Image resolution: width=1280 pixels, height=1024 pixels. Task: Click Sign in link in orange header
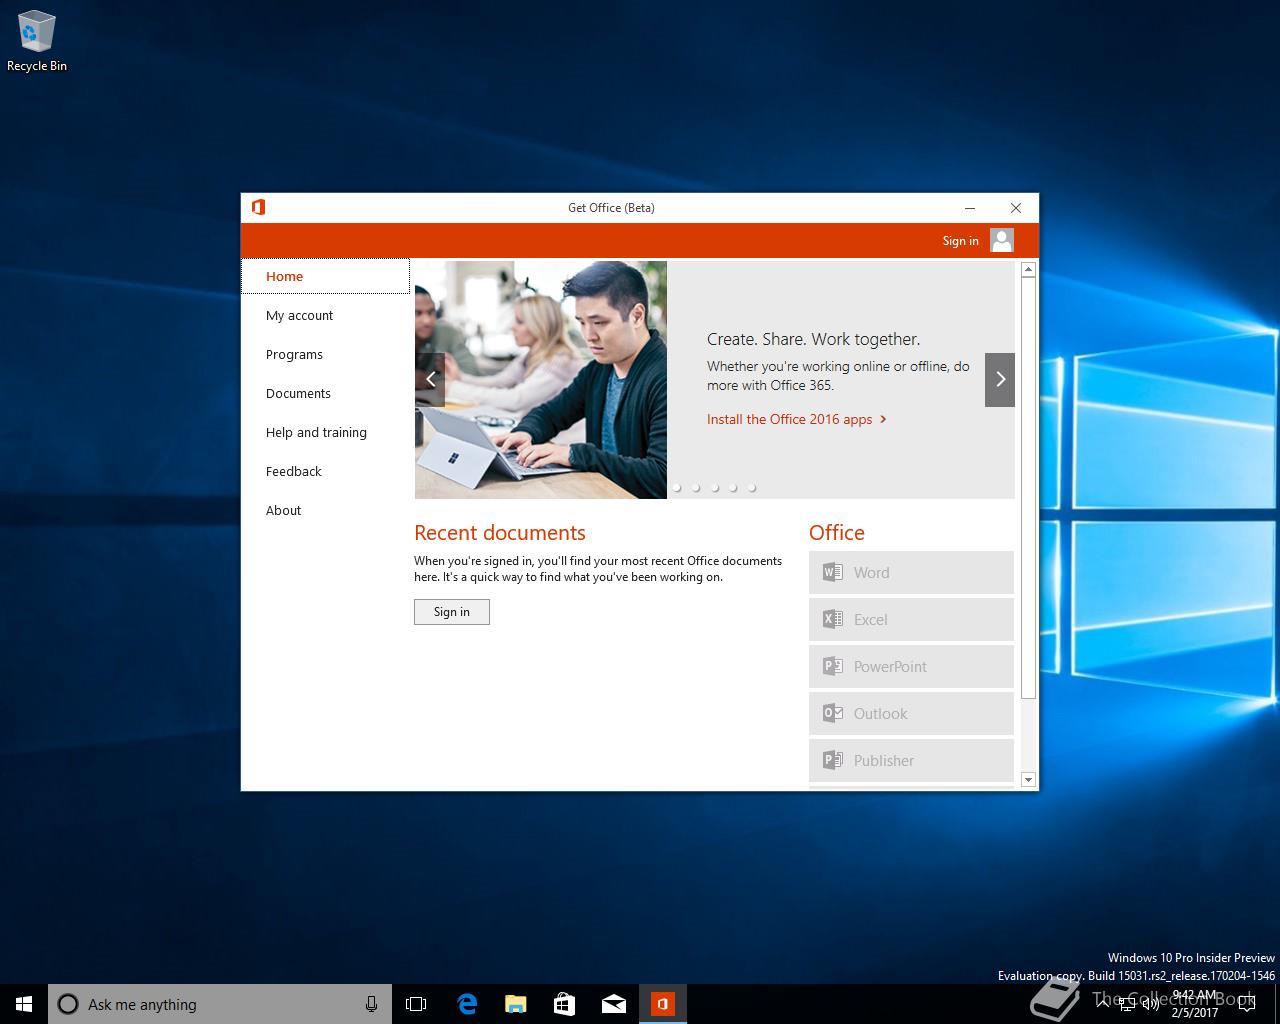pos(960,240)
